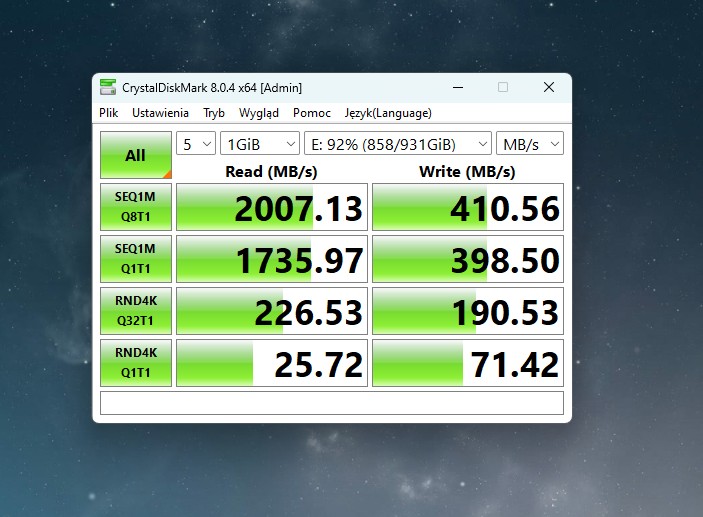Click the 410.56 write result
The width and height of the screenshot is (703, 517).
[x=468, y=207]
